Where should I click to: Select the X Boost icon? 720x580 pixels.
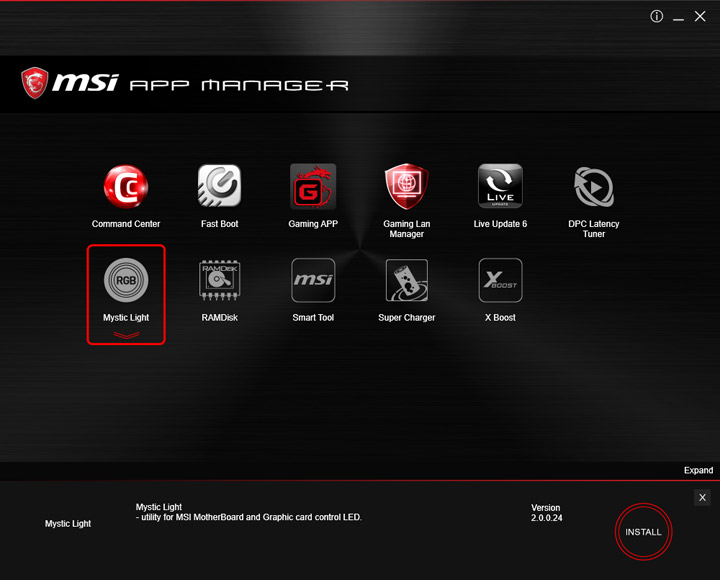(x=500, y=280)
